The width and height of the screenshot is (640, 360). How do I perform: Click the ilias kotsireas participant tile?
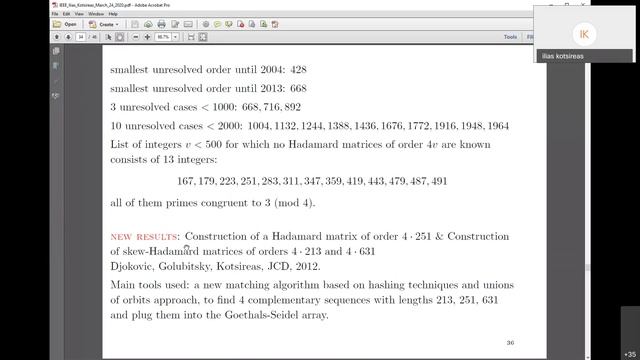[x=584, y=34]
